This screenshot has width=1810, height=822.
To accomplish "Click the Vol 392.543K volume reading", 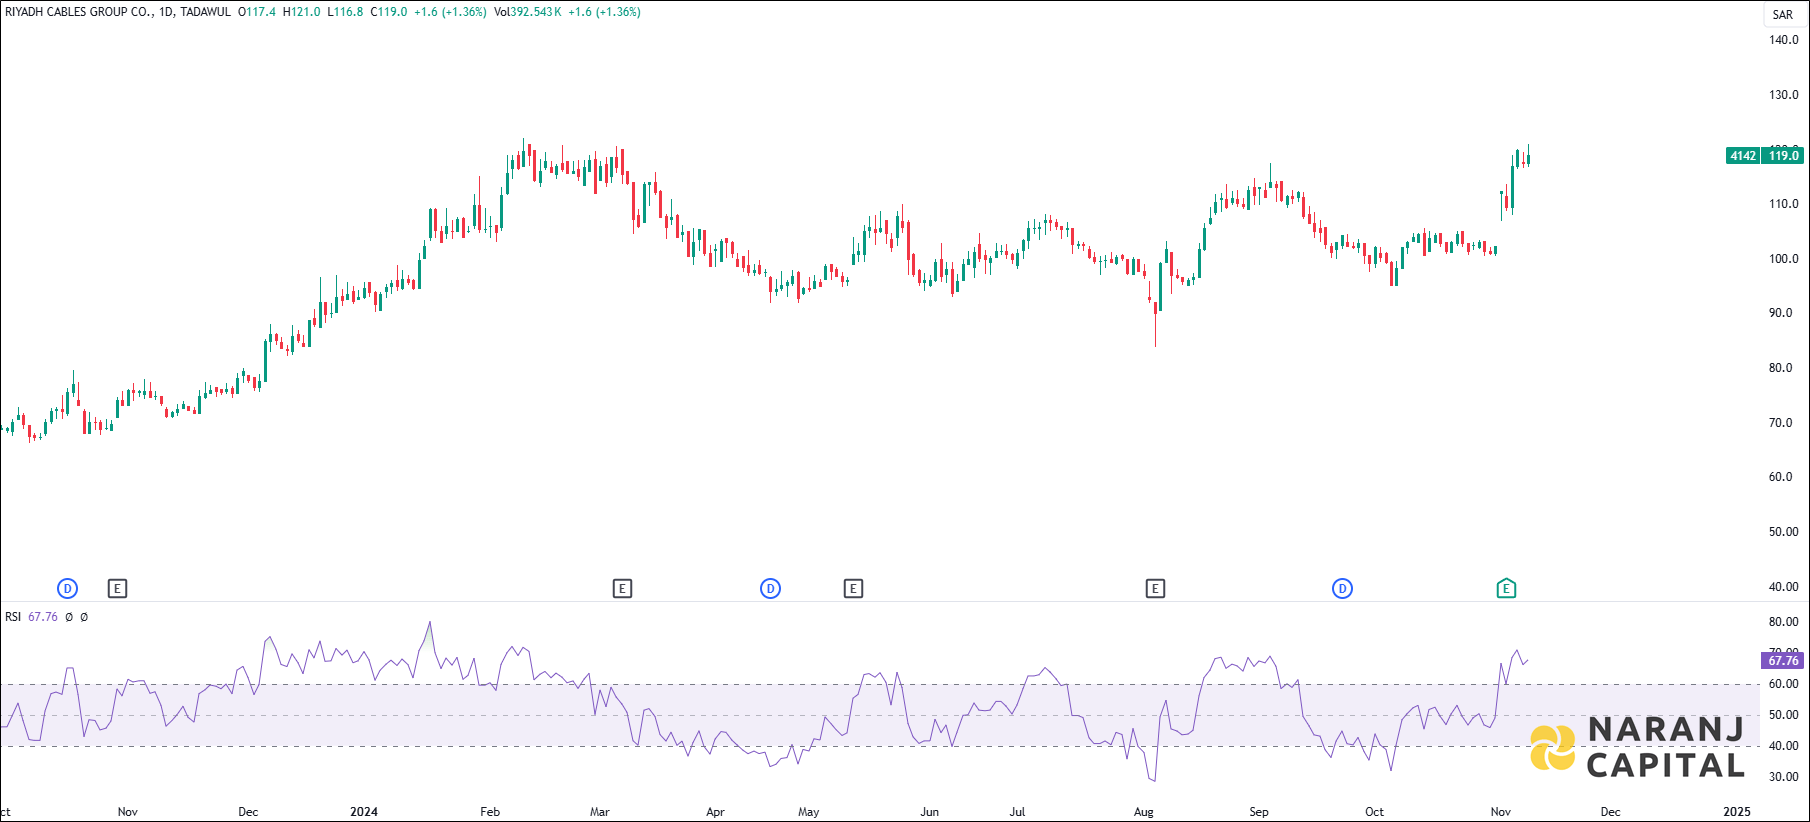I will (x=528, y=12).
